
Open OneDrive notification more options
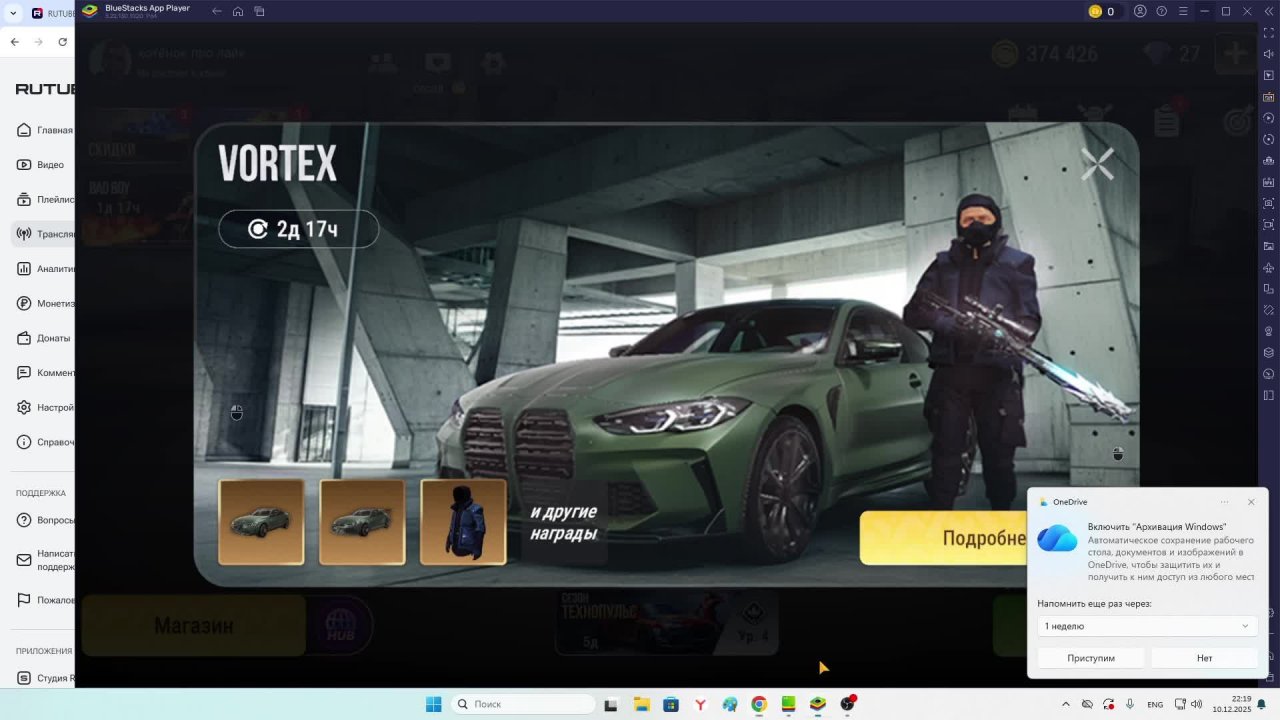click(x=1224, y=502)
